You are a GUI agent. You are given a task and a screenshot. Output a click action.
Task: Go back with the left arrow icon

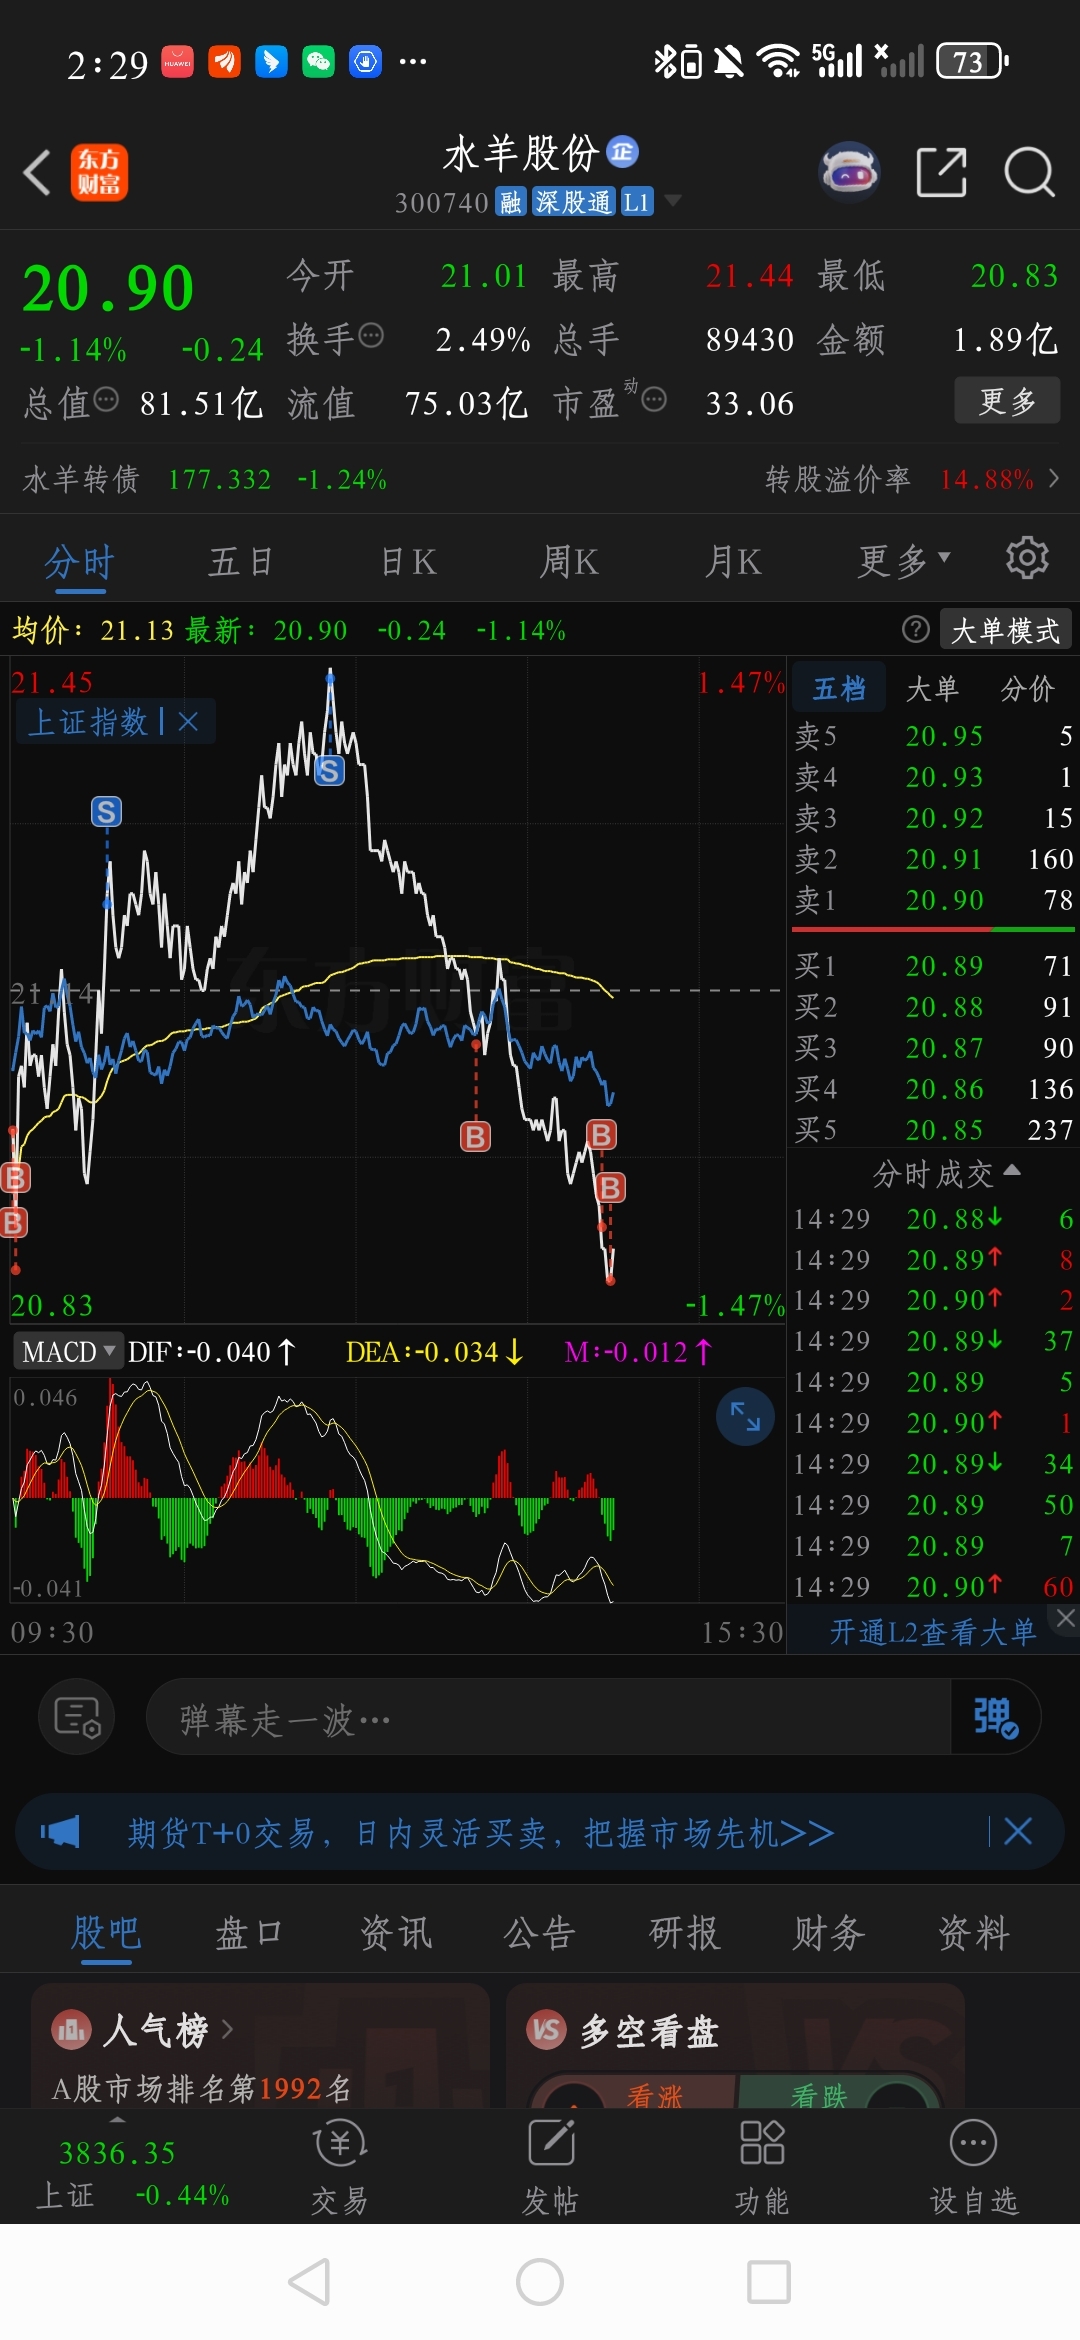[x=37, y=172]
